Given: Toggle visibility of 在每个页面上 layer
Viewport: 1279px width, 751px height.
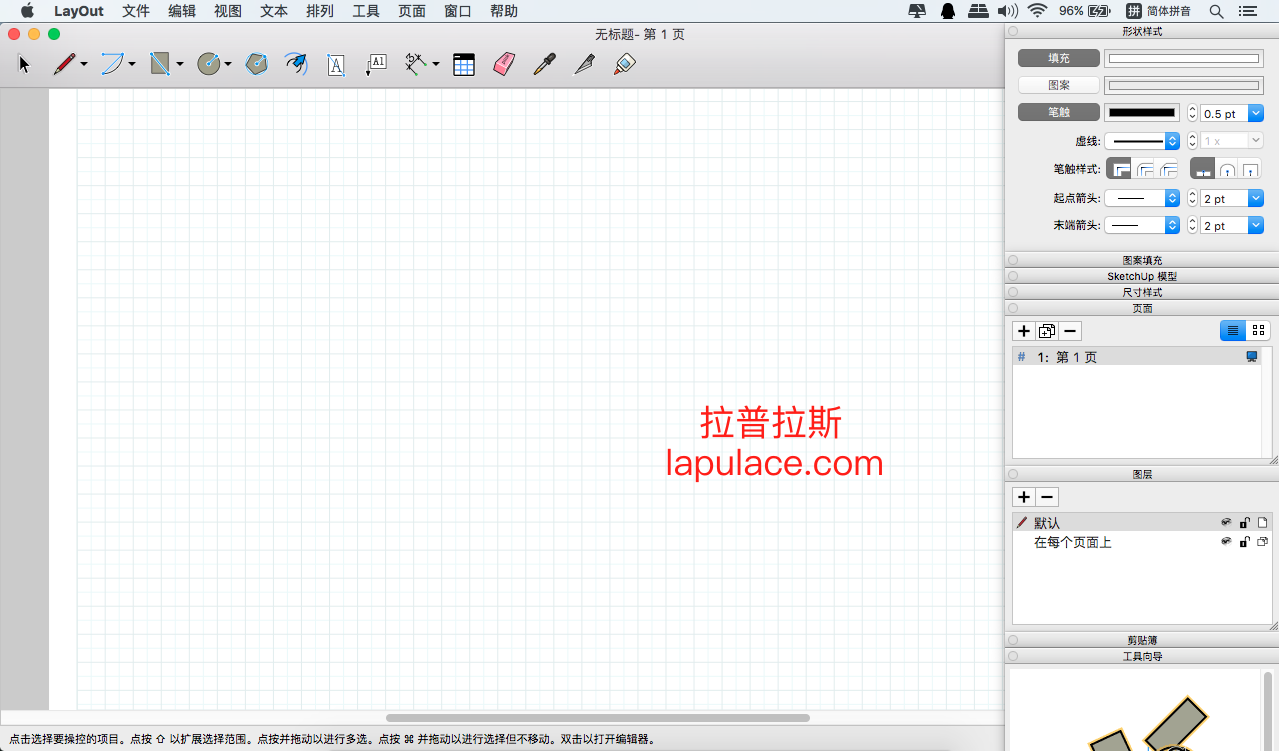Looking at the screenshot, I should coord(1226,542).
